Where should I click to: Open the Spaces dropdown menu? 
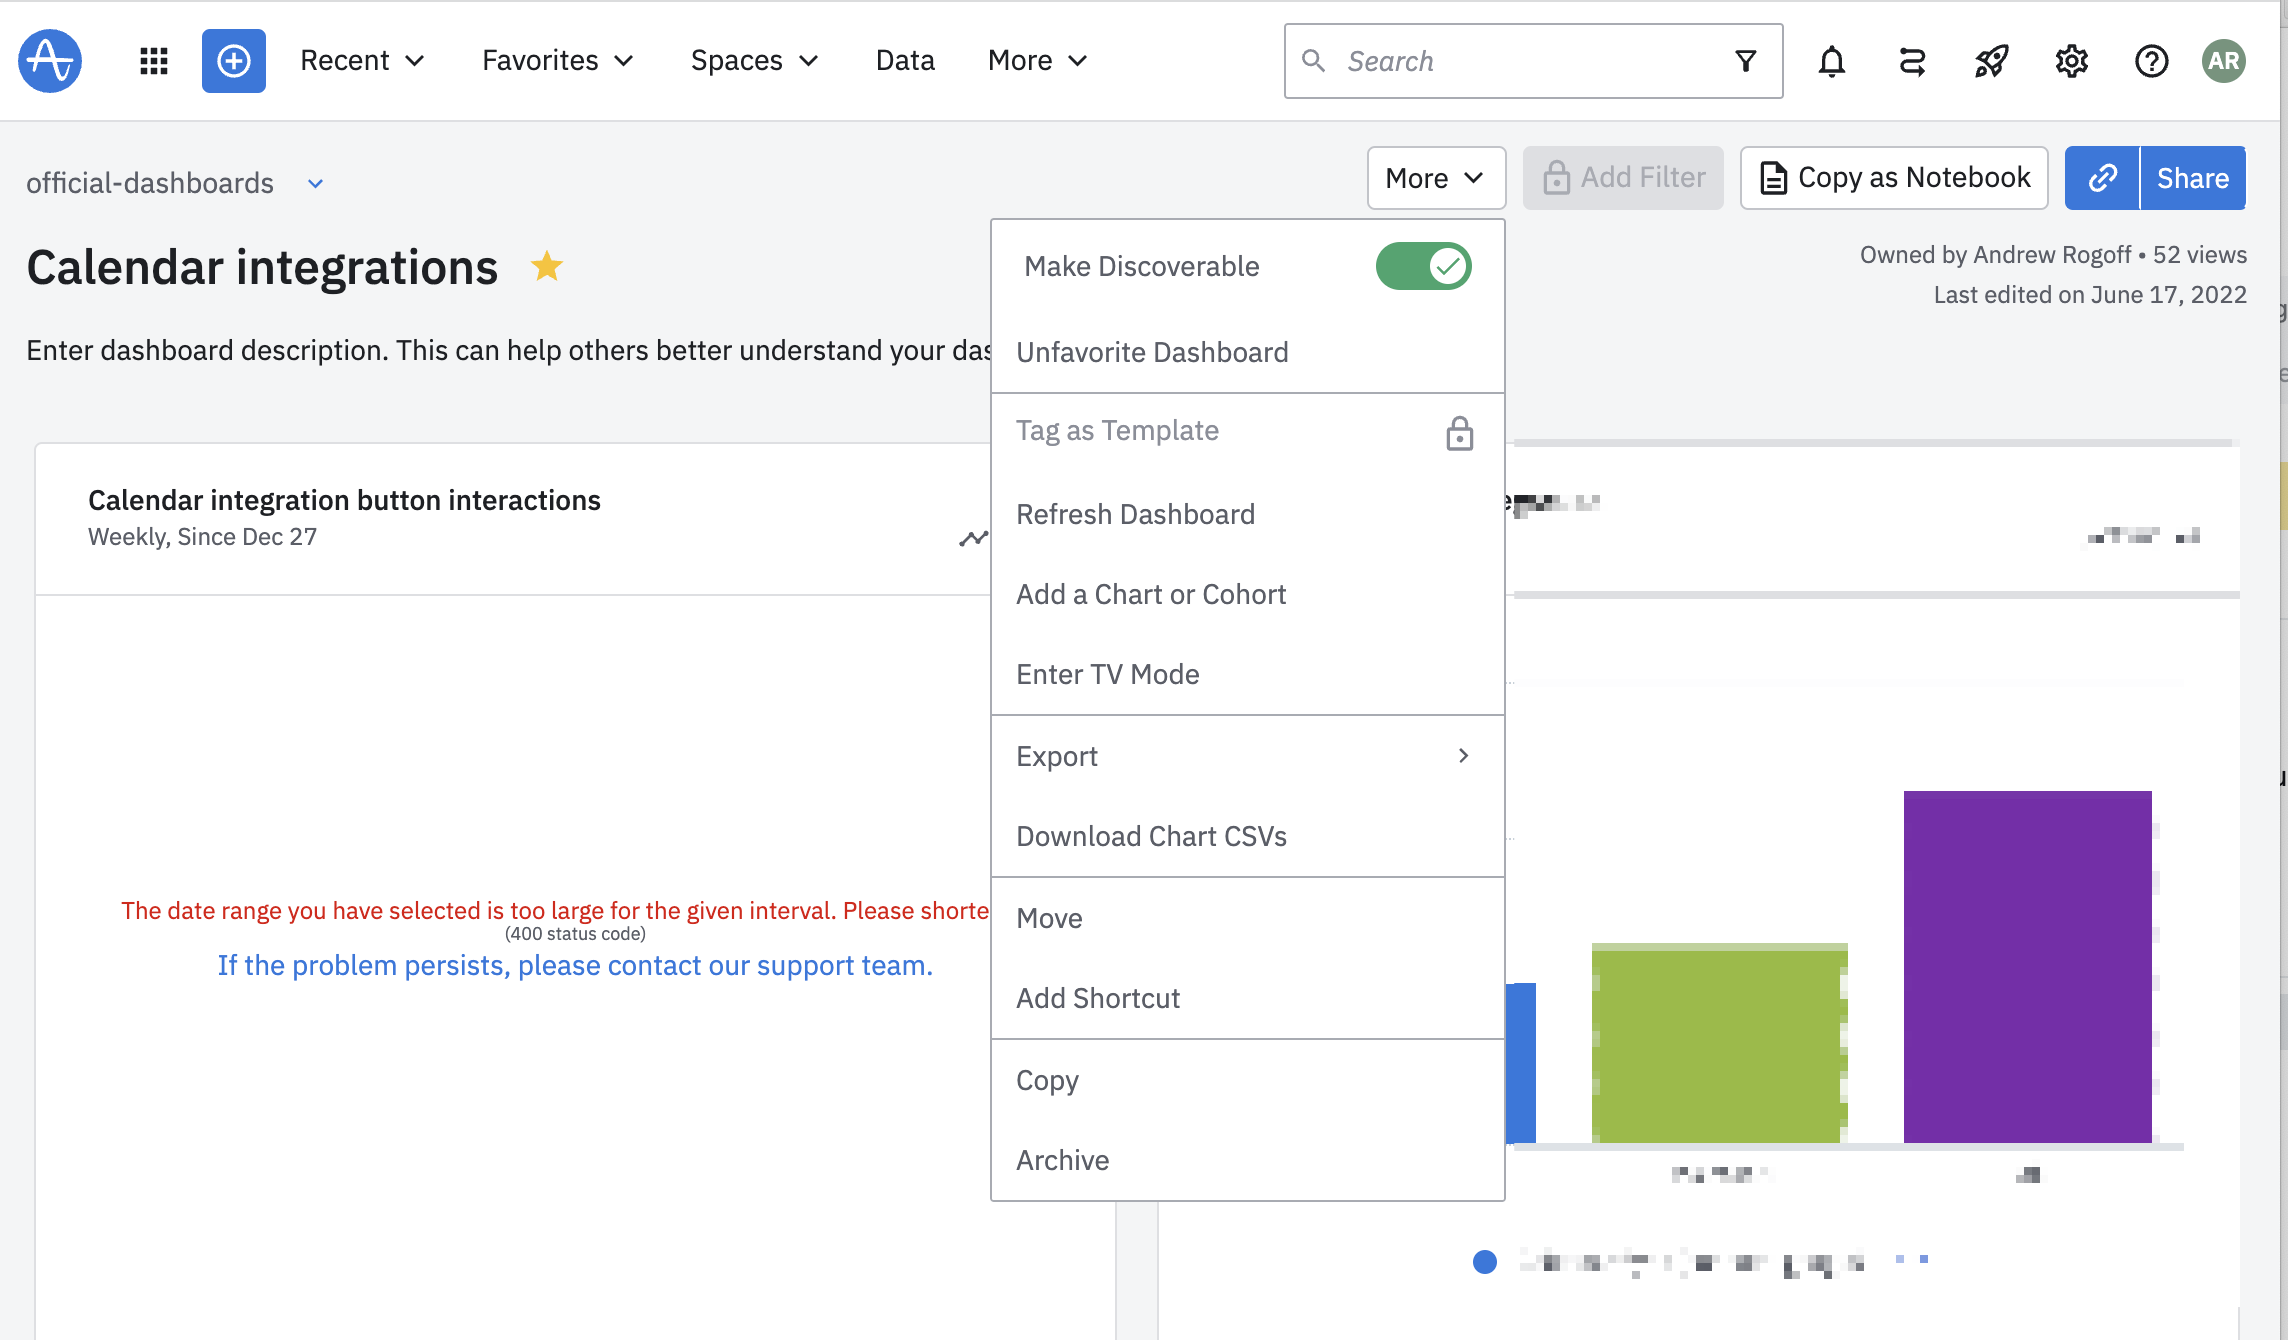[754, 61]
